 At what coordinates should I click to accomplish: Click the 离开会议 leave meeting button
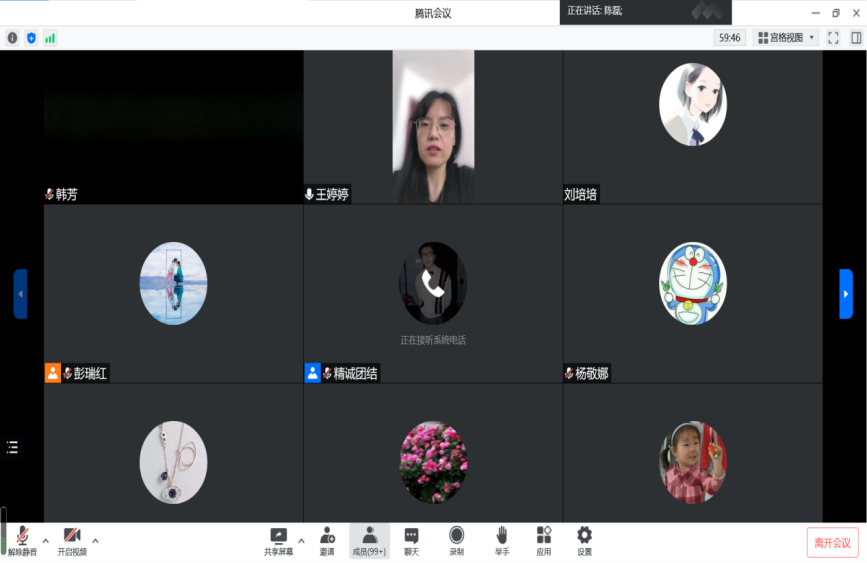point(832,542)
